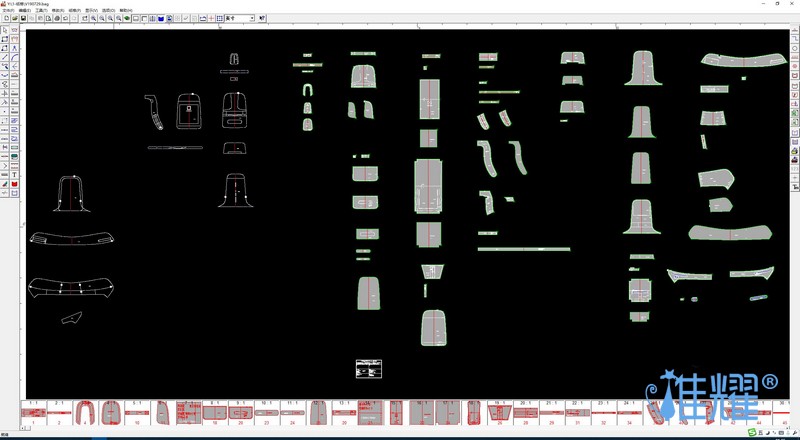The image size is (800, 440).
Task: Click the New file icon
Action: [6, 18]
